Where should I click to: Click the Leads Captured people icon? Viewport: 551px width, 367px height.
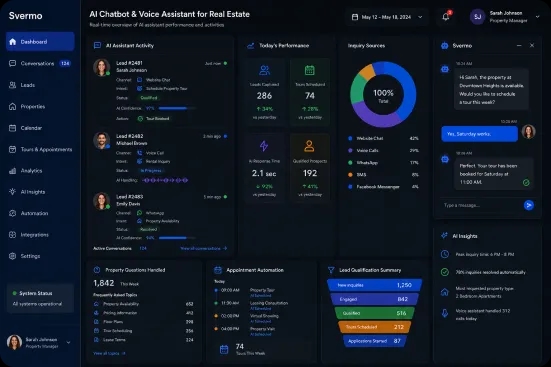pos(264,70)
